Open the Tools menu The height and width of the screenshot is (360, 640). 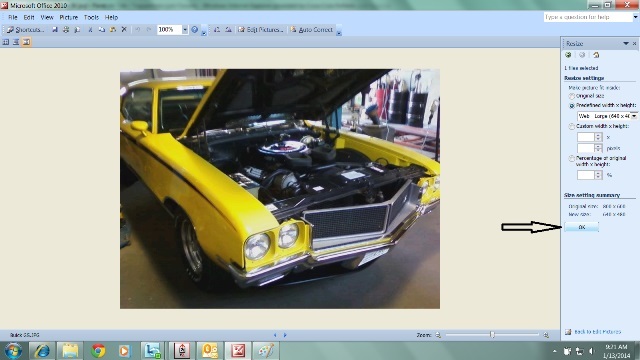pos(91,17)
